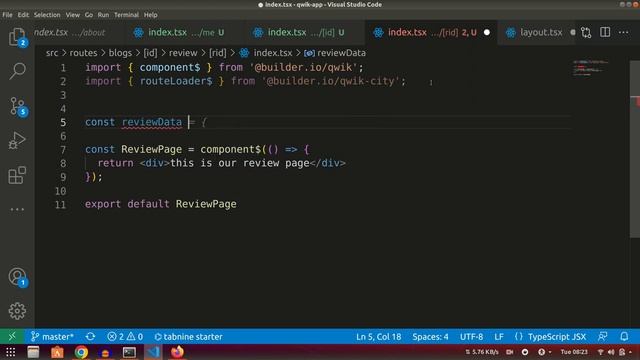Screen dimensions: 640x360
Task: Open the Manage gear menu
Action: (17, 311)
